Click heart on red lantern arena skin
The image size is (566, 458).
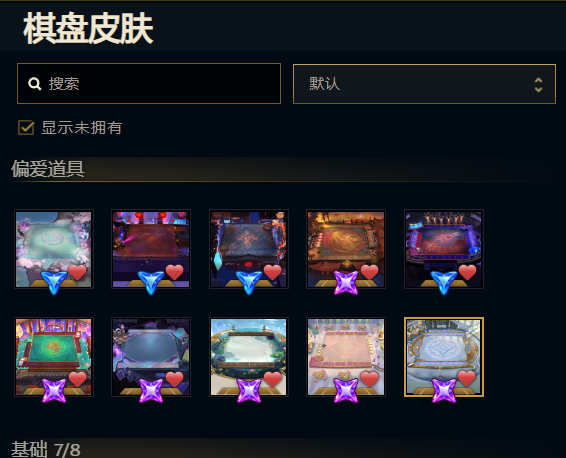pos(174,272)
